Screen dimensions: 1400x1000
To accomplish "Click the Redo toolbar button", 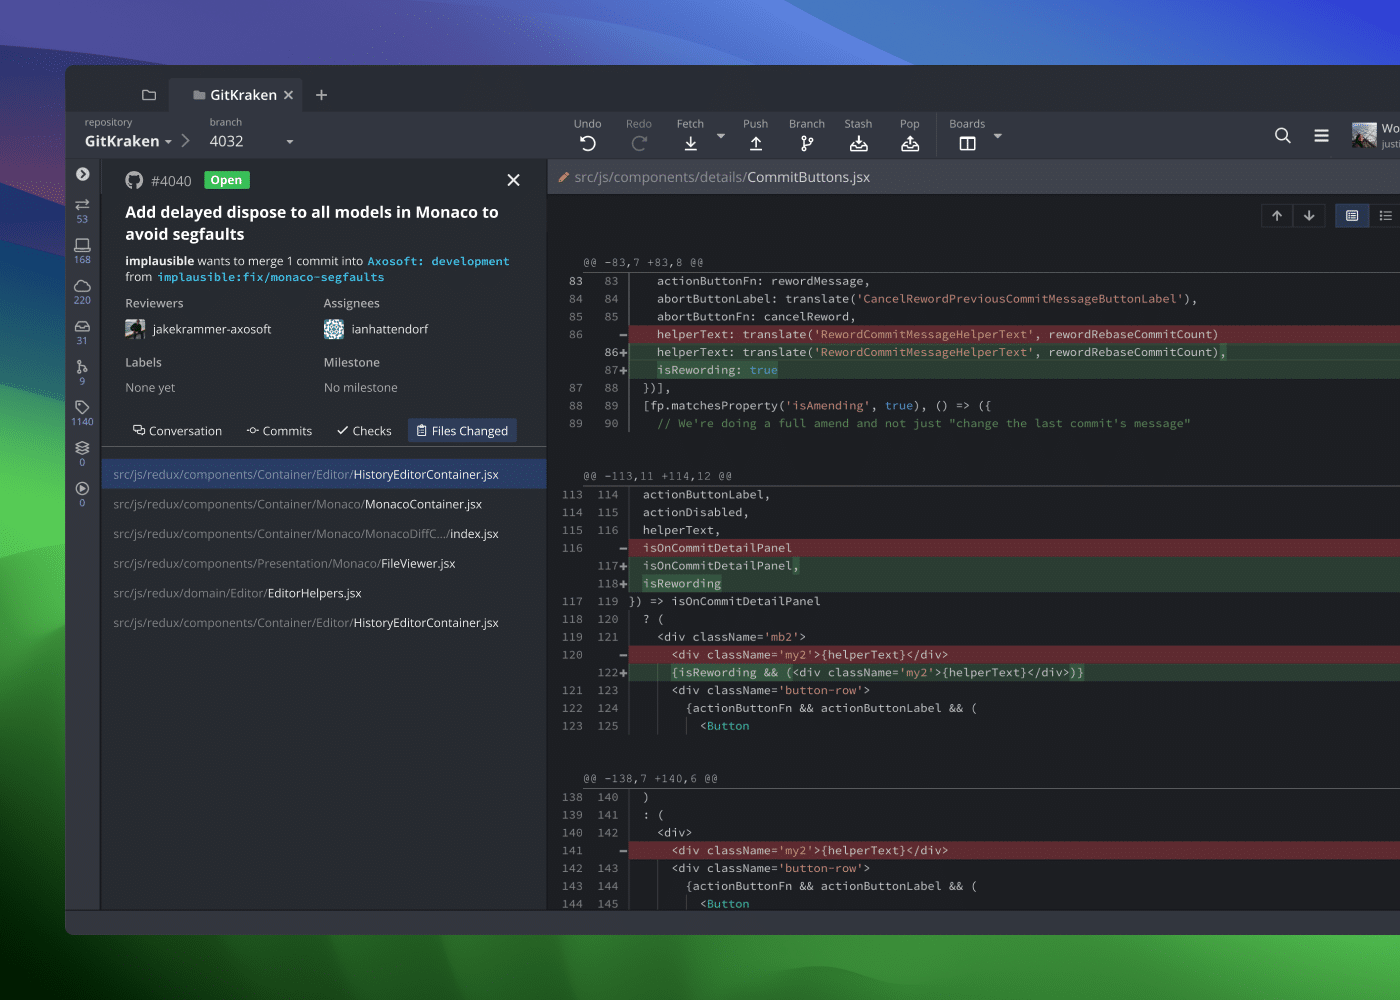I will click(x=639, y=136).
